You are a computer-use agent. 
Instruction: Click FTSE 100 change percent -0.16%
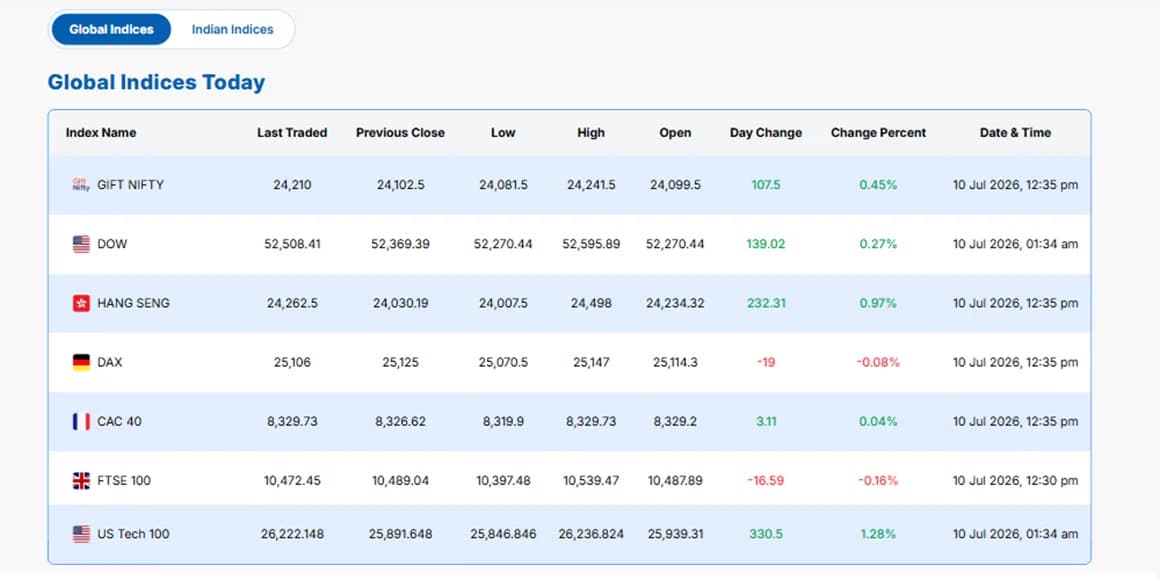[x=878, y=481]
